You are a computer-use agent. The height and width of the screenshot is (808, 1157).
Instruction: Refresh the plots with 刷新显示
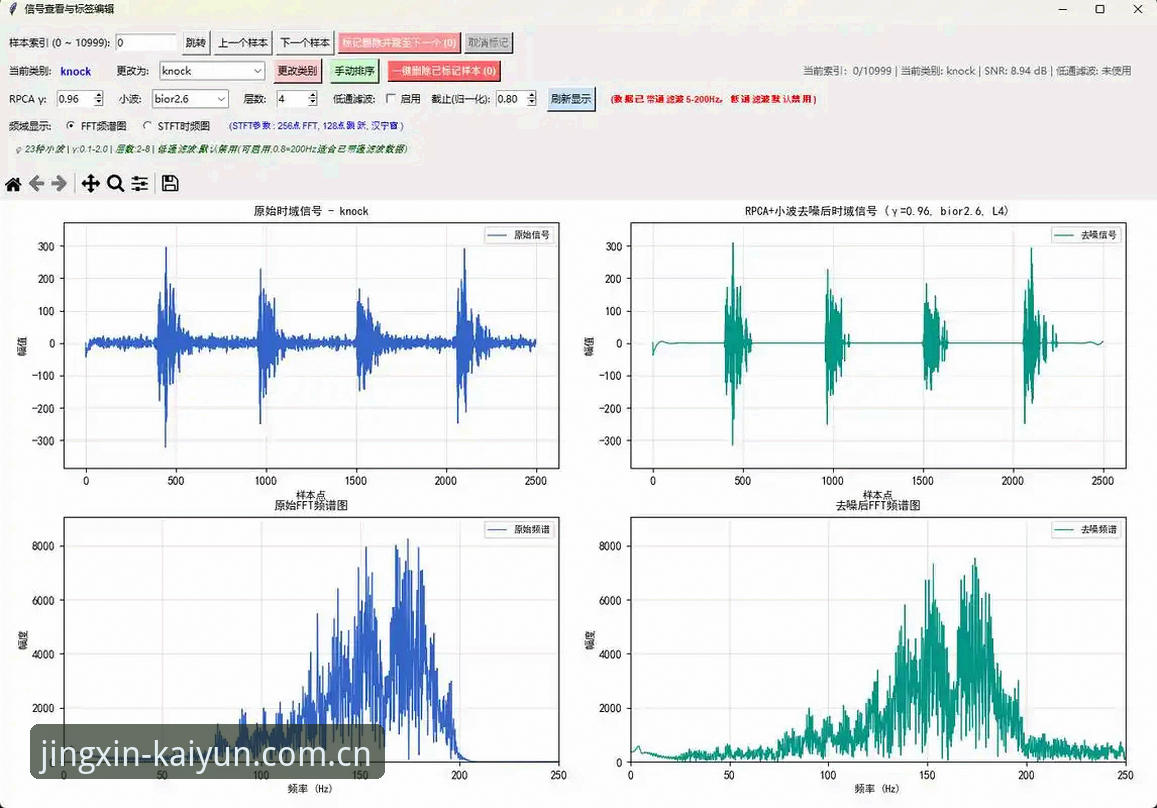tap(571, 99)
